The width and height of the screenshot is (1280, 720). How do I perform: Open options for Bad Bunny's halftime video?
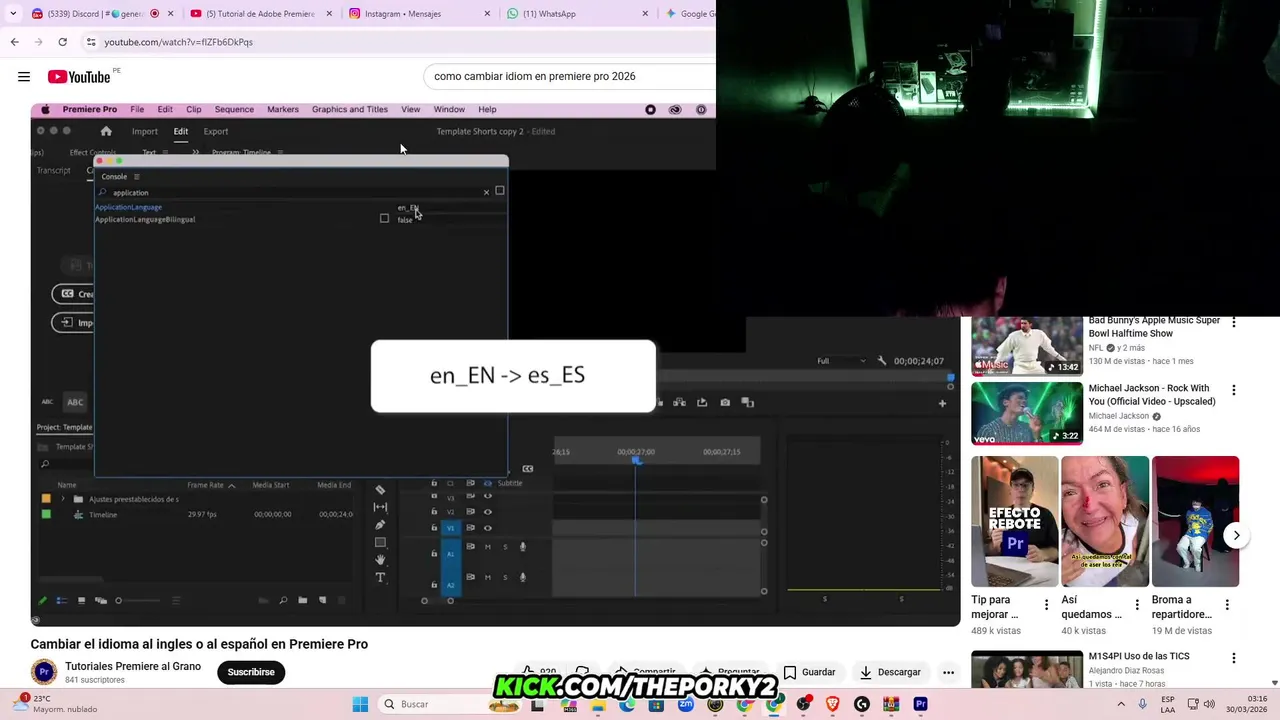click(x=1233, y=323)
